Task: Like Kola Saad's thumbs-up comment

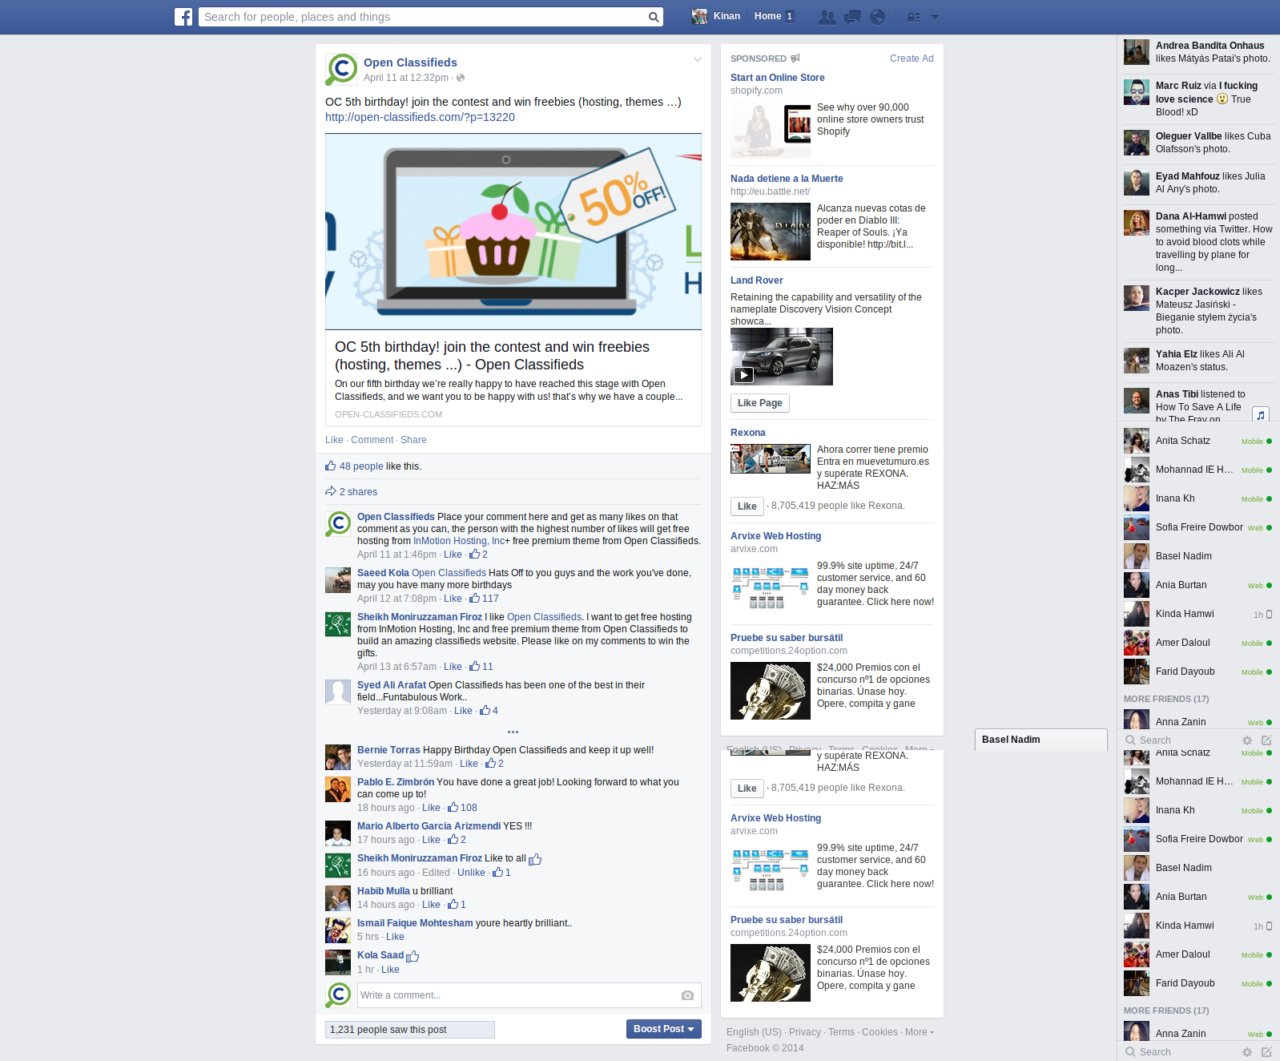Action: tap(390, 969)
